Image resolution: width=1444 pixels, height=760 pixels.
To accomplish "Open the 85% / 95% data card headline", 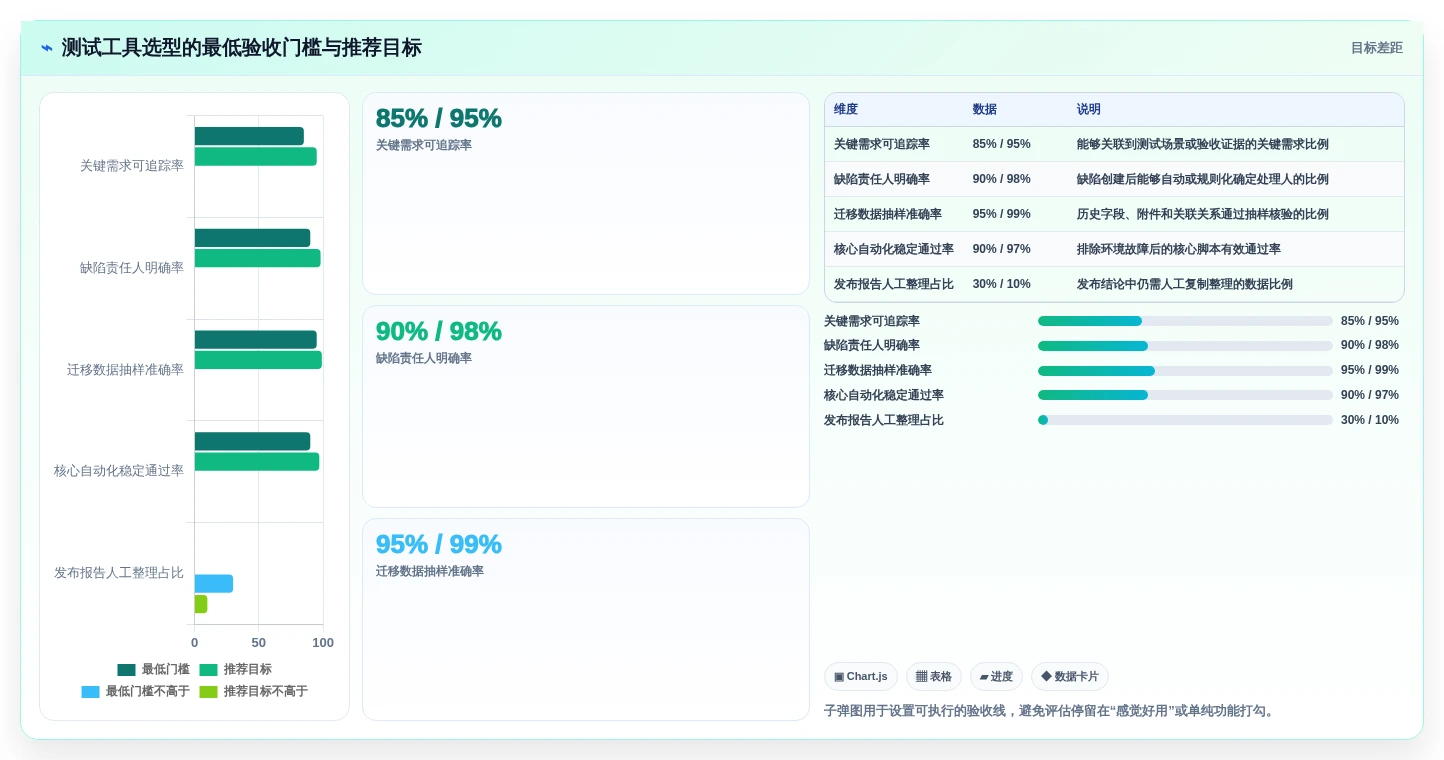I will pos(438,118).
